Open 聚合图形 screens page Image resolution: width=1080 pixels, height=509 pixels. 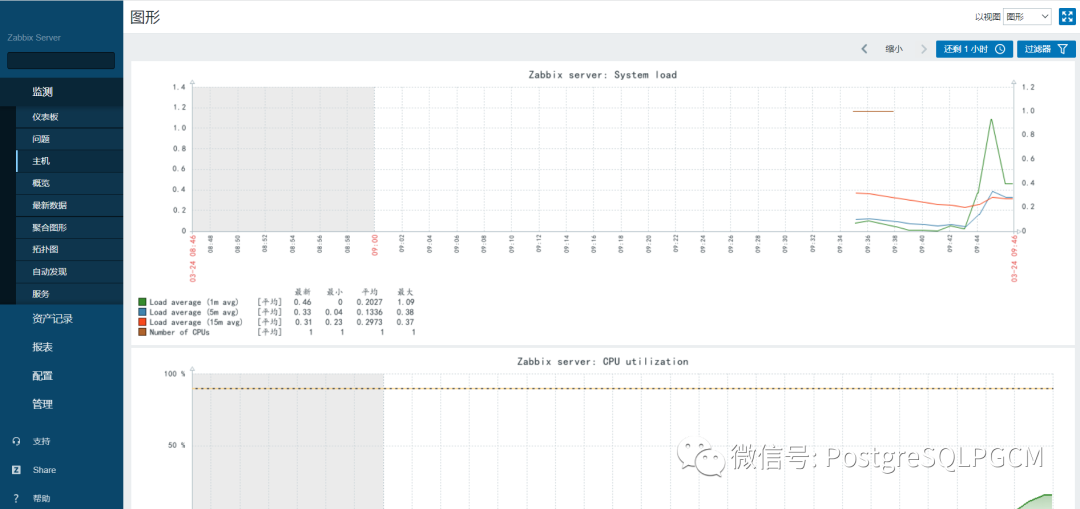pos(69,227)
